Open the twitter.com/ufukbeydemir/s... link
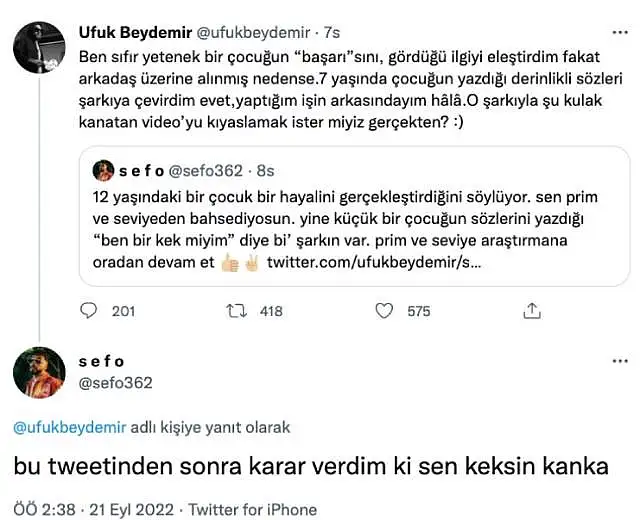The image size is (640, 520). [374, 262]
